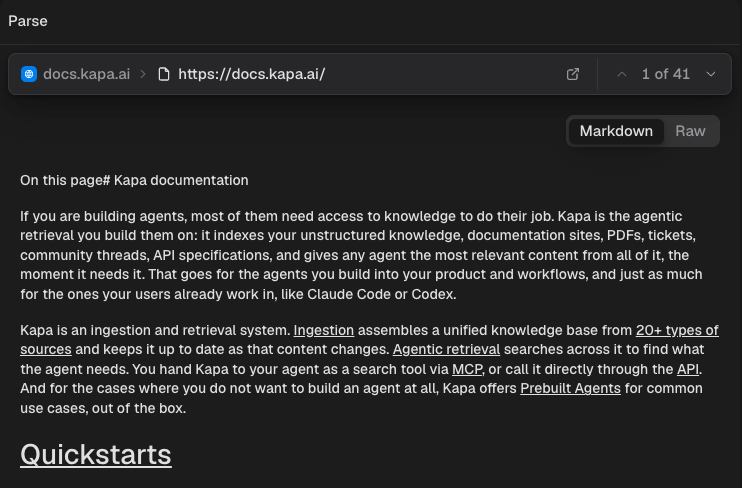
Task: Open the API link
Action: [x=688, y=369]
